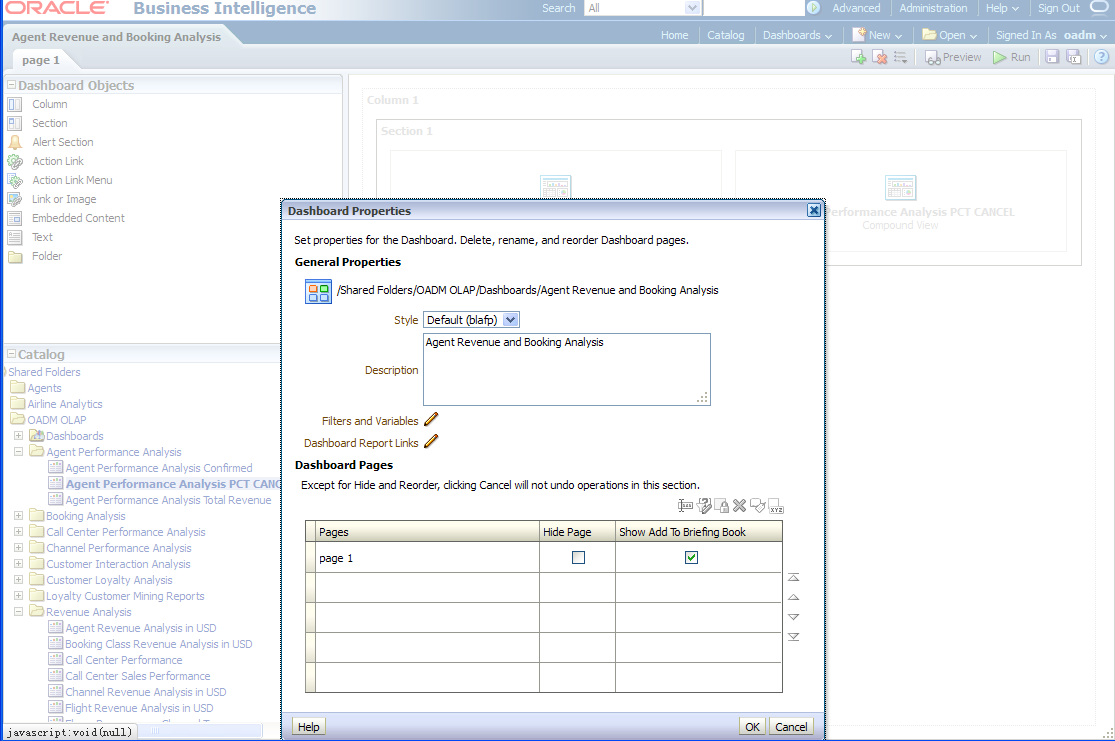Open the Dashboards menu

click(797, 35)
